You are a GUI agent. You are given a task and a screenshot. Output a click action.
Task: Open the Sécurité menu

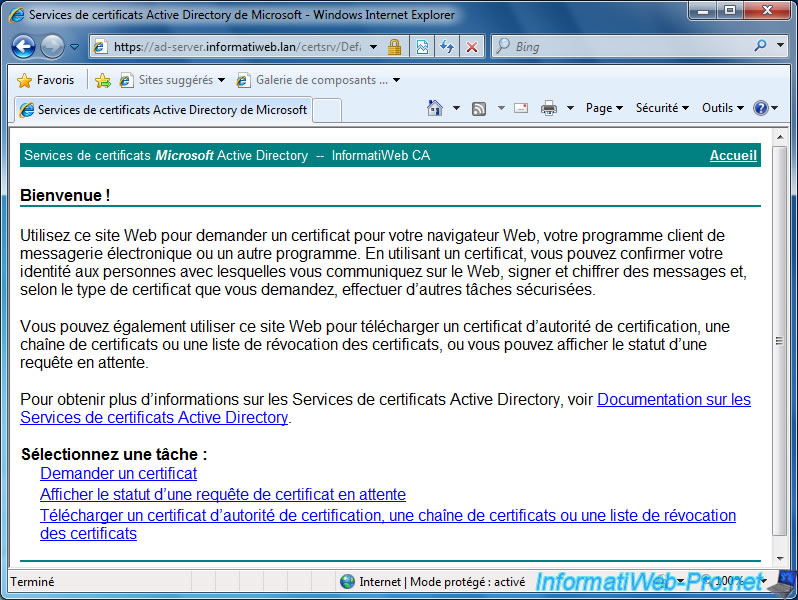(662, 108)
